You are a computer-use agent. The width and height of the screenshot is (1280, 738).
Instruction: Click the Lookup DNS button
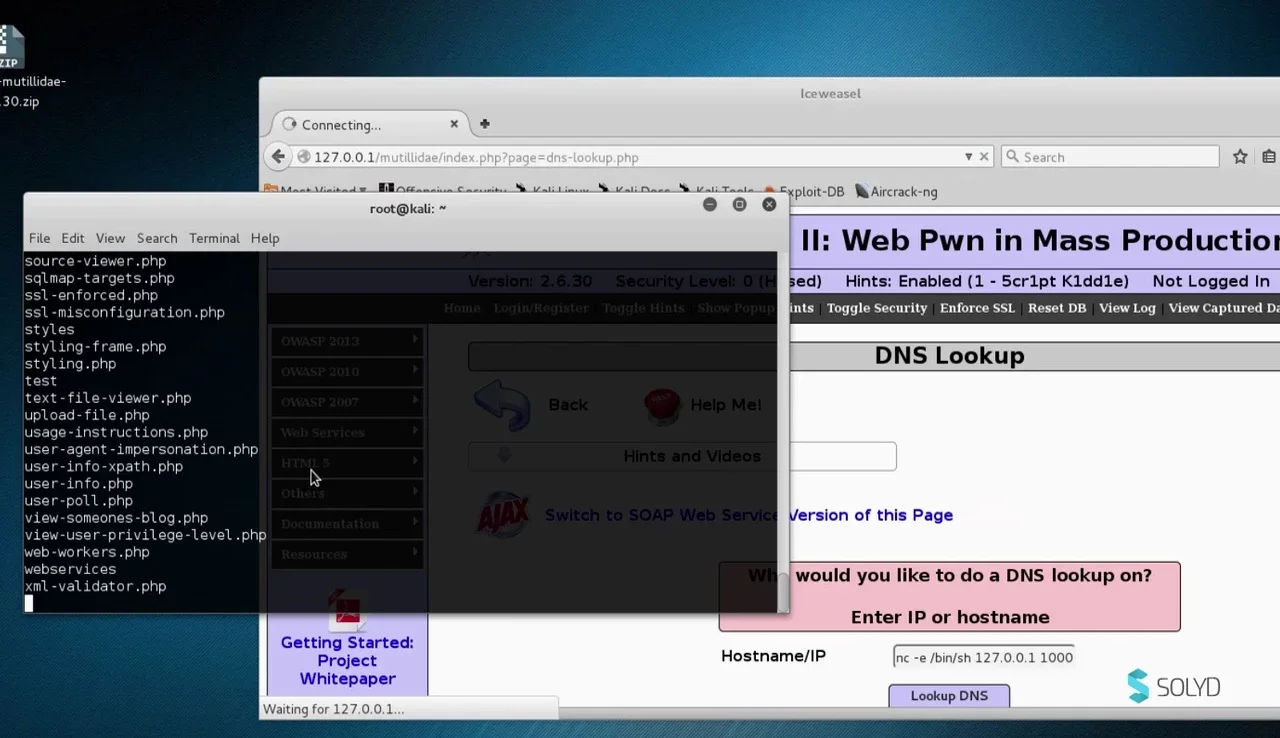click(x=949, y=696)
